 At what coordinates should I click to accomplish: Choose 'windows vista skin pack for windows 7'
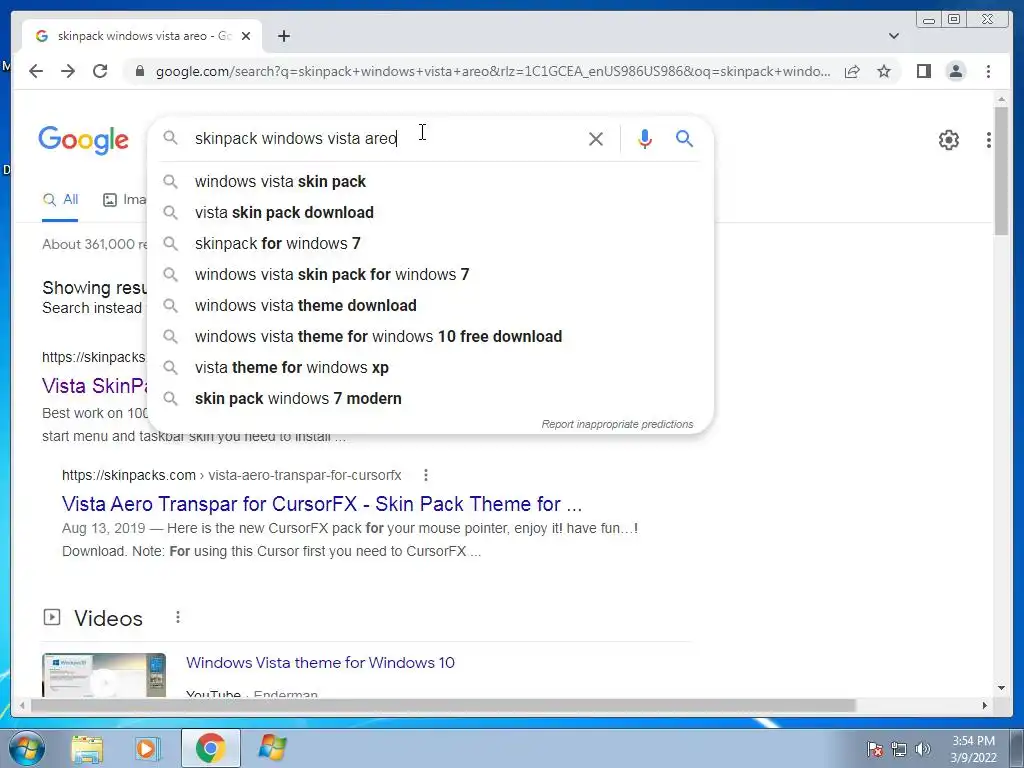click(431, 274)
